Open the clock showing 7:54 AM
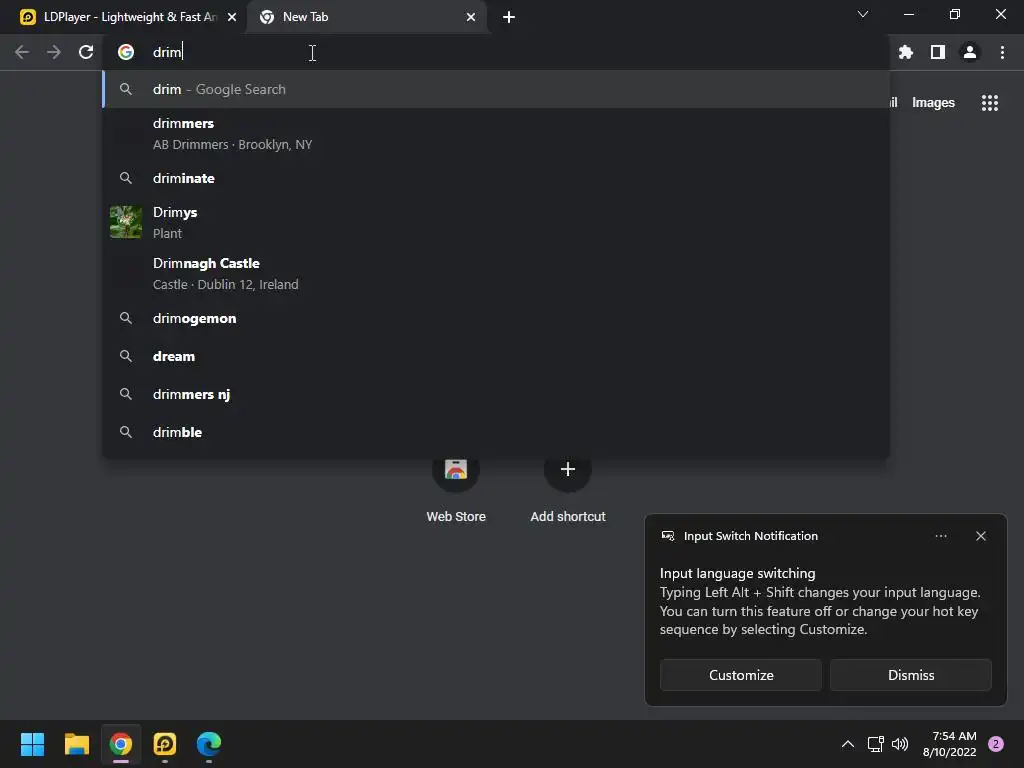 pos(950,744)
